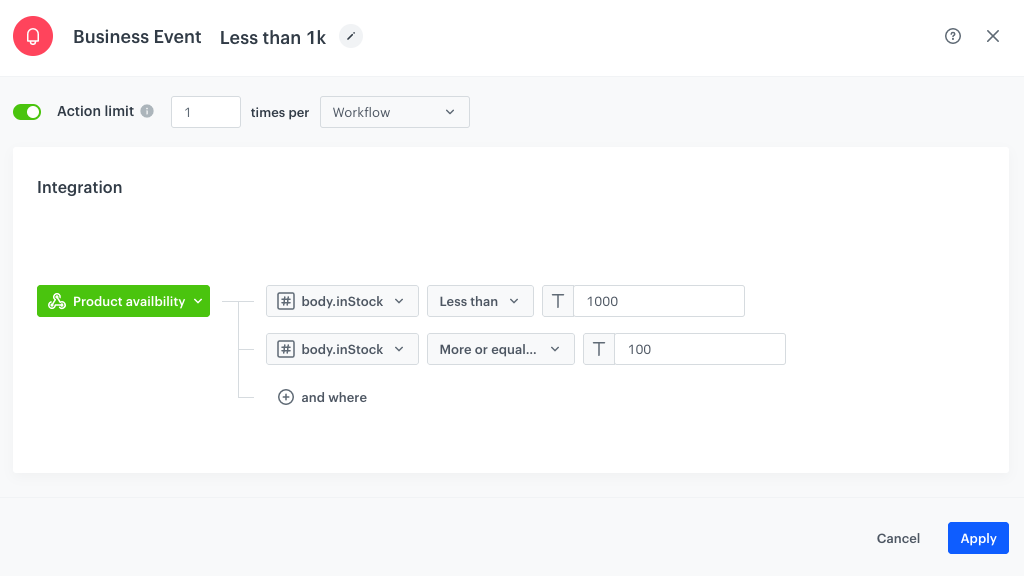The height and width of the screenshot is (576, 1024).
Task: Open the Less than operator dropdown
Action: coord(480,300)
